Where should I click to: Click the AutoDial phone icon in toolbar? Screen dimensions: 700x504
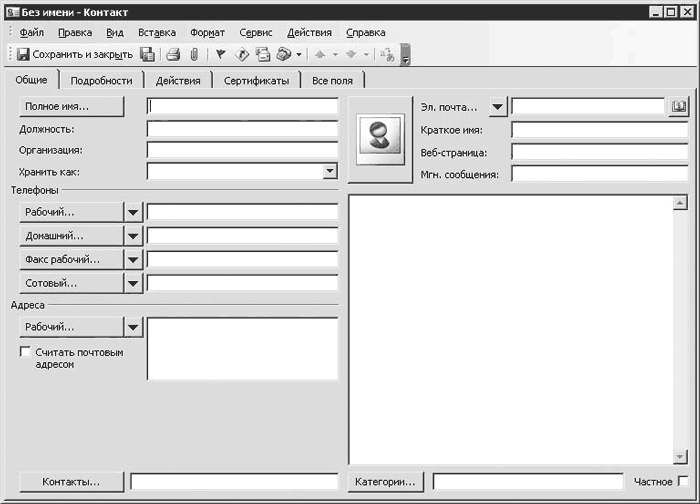tap(284, 55)
